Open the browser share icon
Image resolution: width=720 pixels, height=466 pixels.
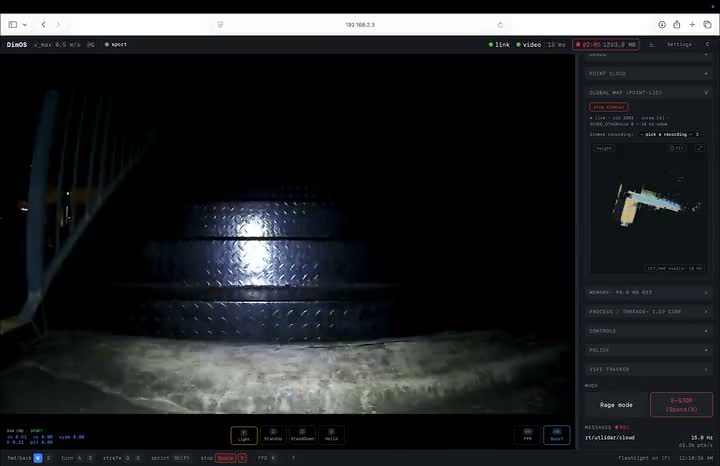point(677,25)
